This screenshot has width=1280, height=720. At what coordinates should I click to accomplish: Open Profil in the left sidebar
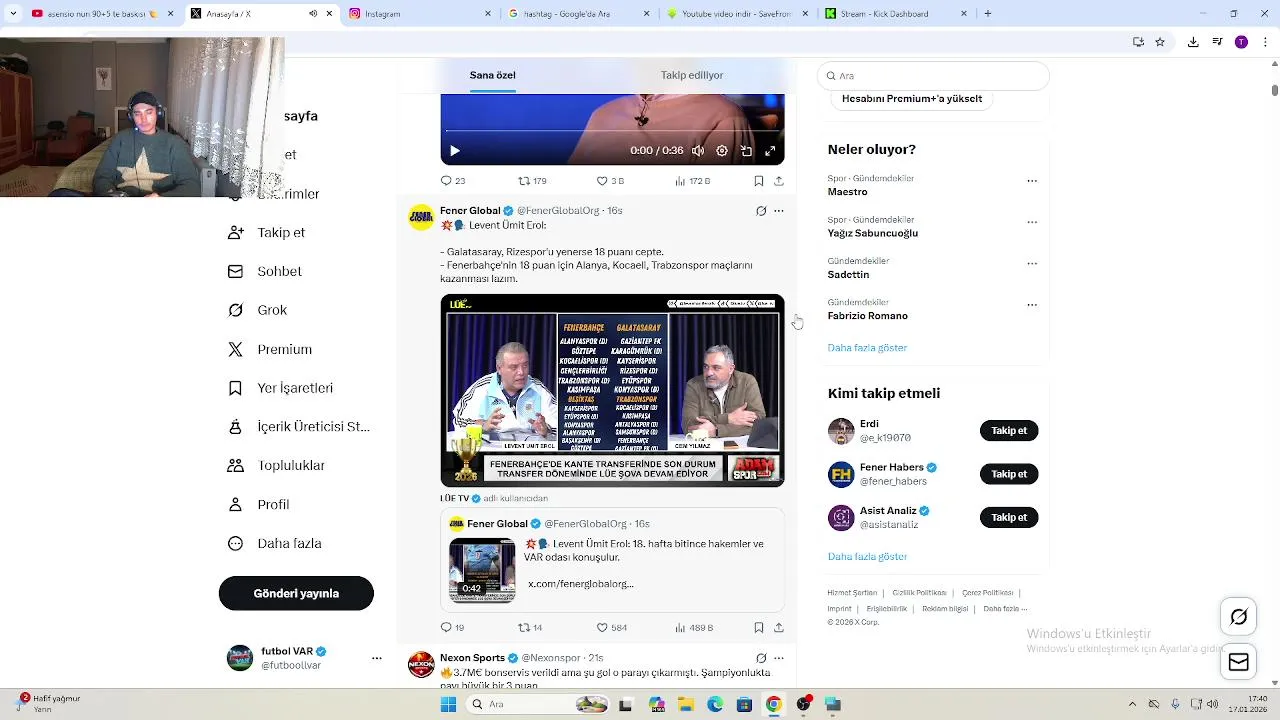(x=259, y=505)
